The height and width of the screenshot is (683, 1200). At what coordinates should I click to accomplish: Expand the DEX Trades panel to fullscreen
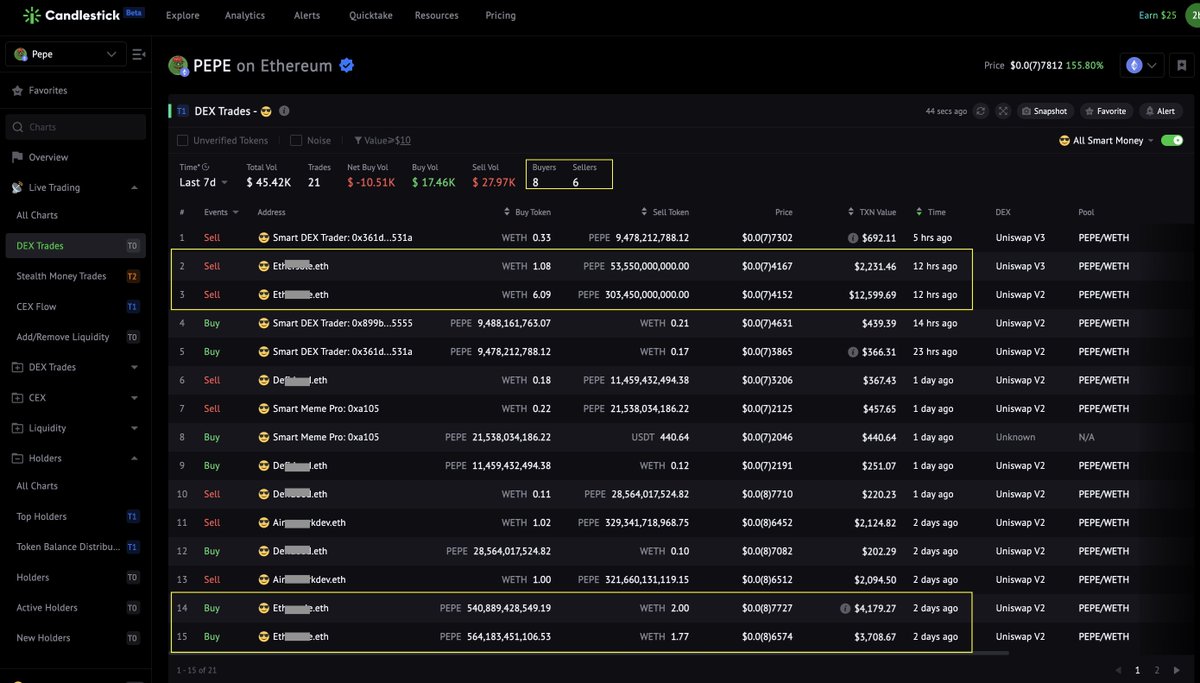[x=1003, y=111]
